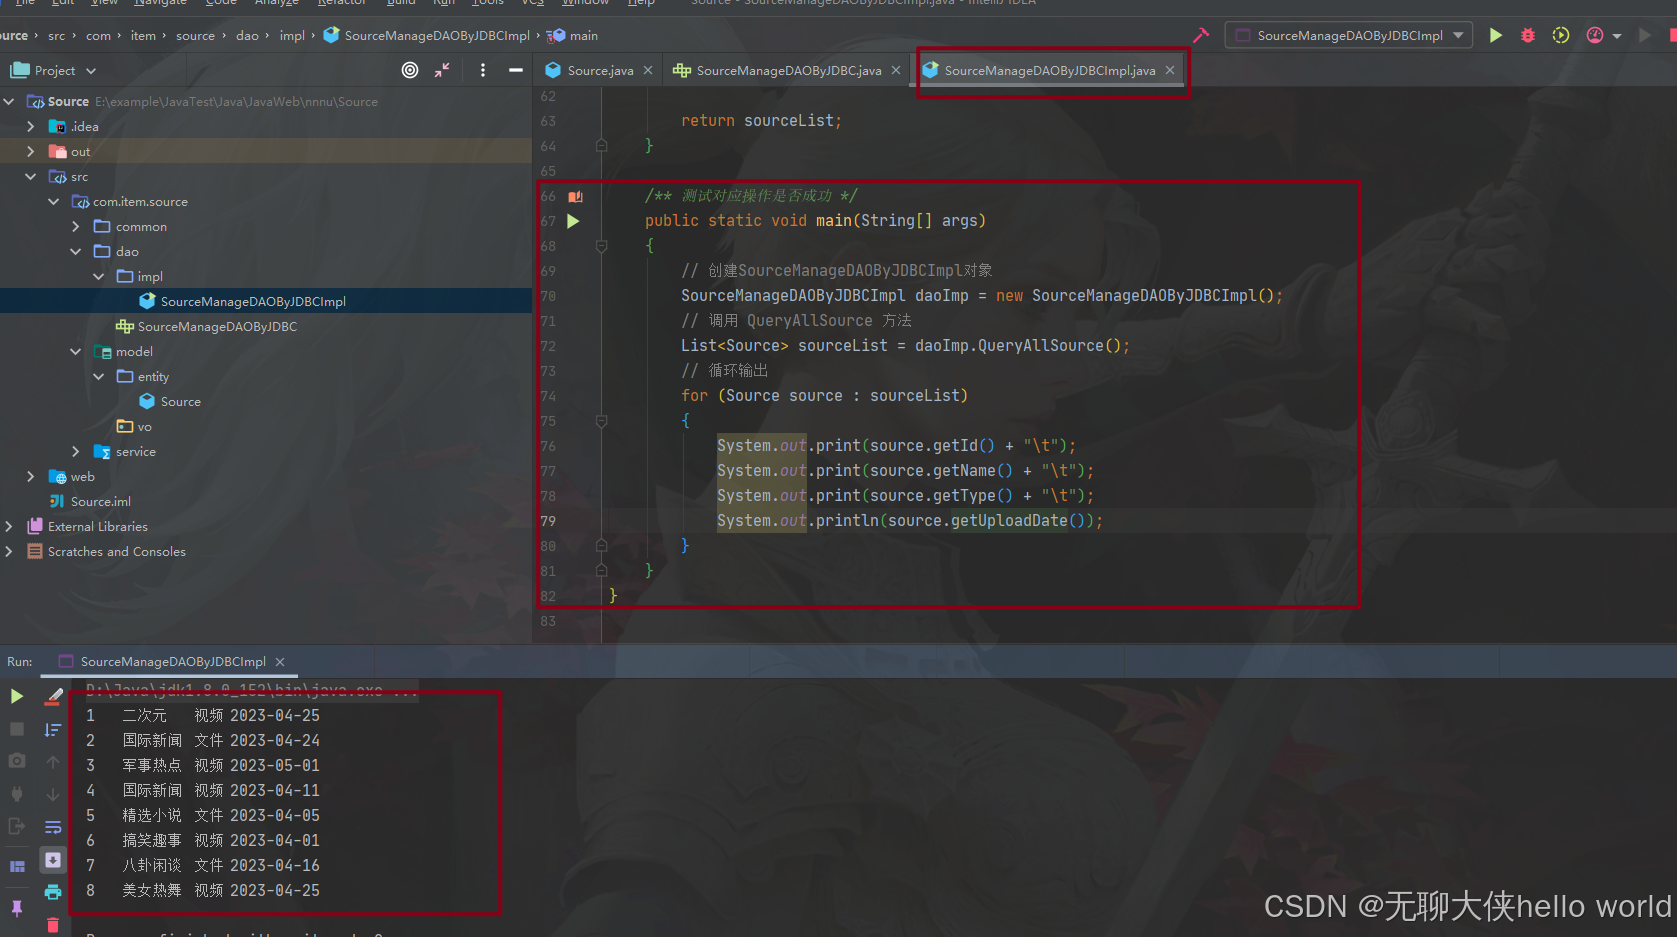The height and width of the screenshot is (937, 1677).
Task: Expand the out folder
Action: 30,151
